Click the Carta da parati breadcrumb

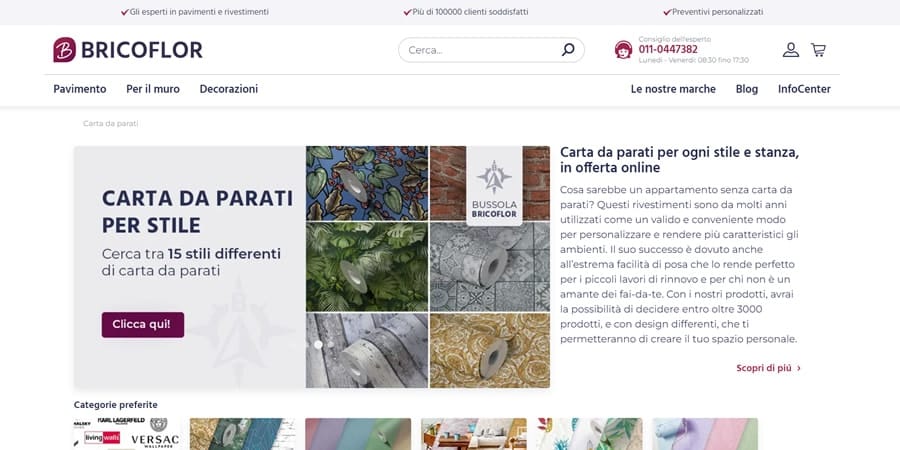110,123
